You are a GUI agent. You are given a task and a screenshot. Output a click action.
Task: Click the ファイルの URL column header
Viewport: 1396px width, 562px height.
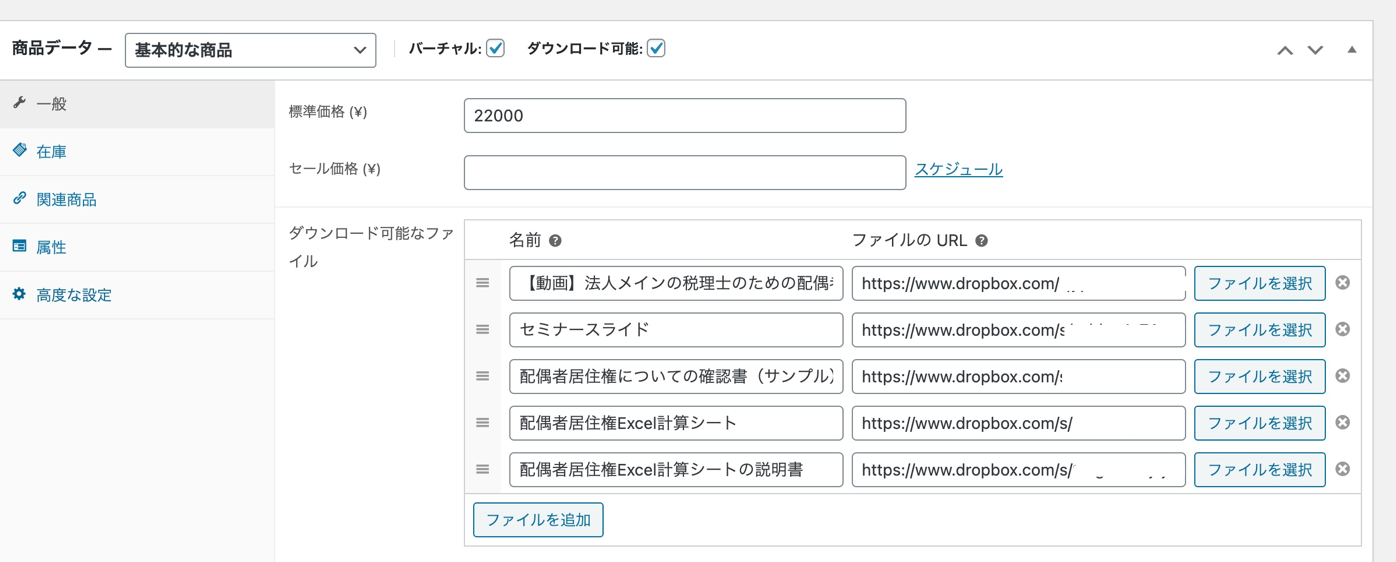pos(909,240)
